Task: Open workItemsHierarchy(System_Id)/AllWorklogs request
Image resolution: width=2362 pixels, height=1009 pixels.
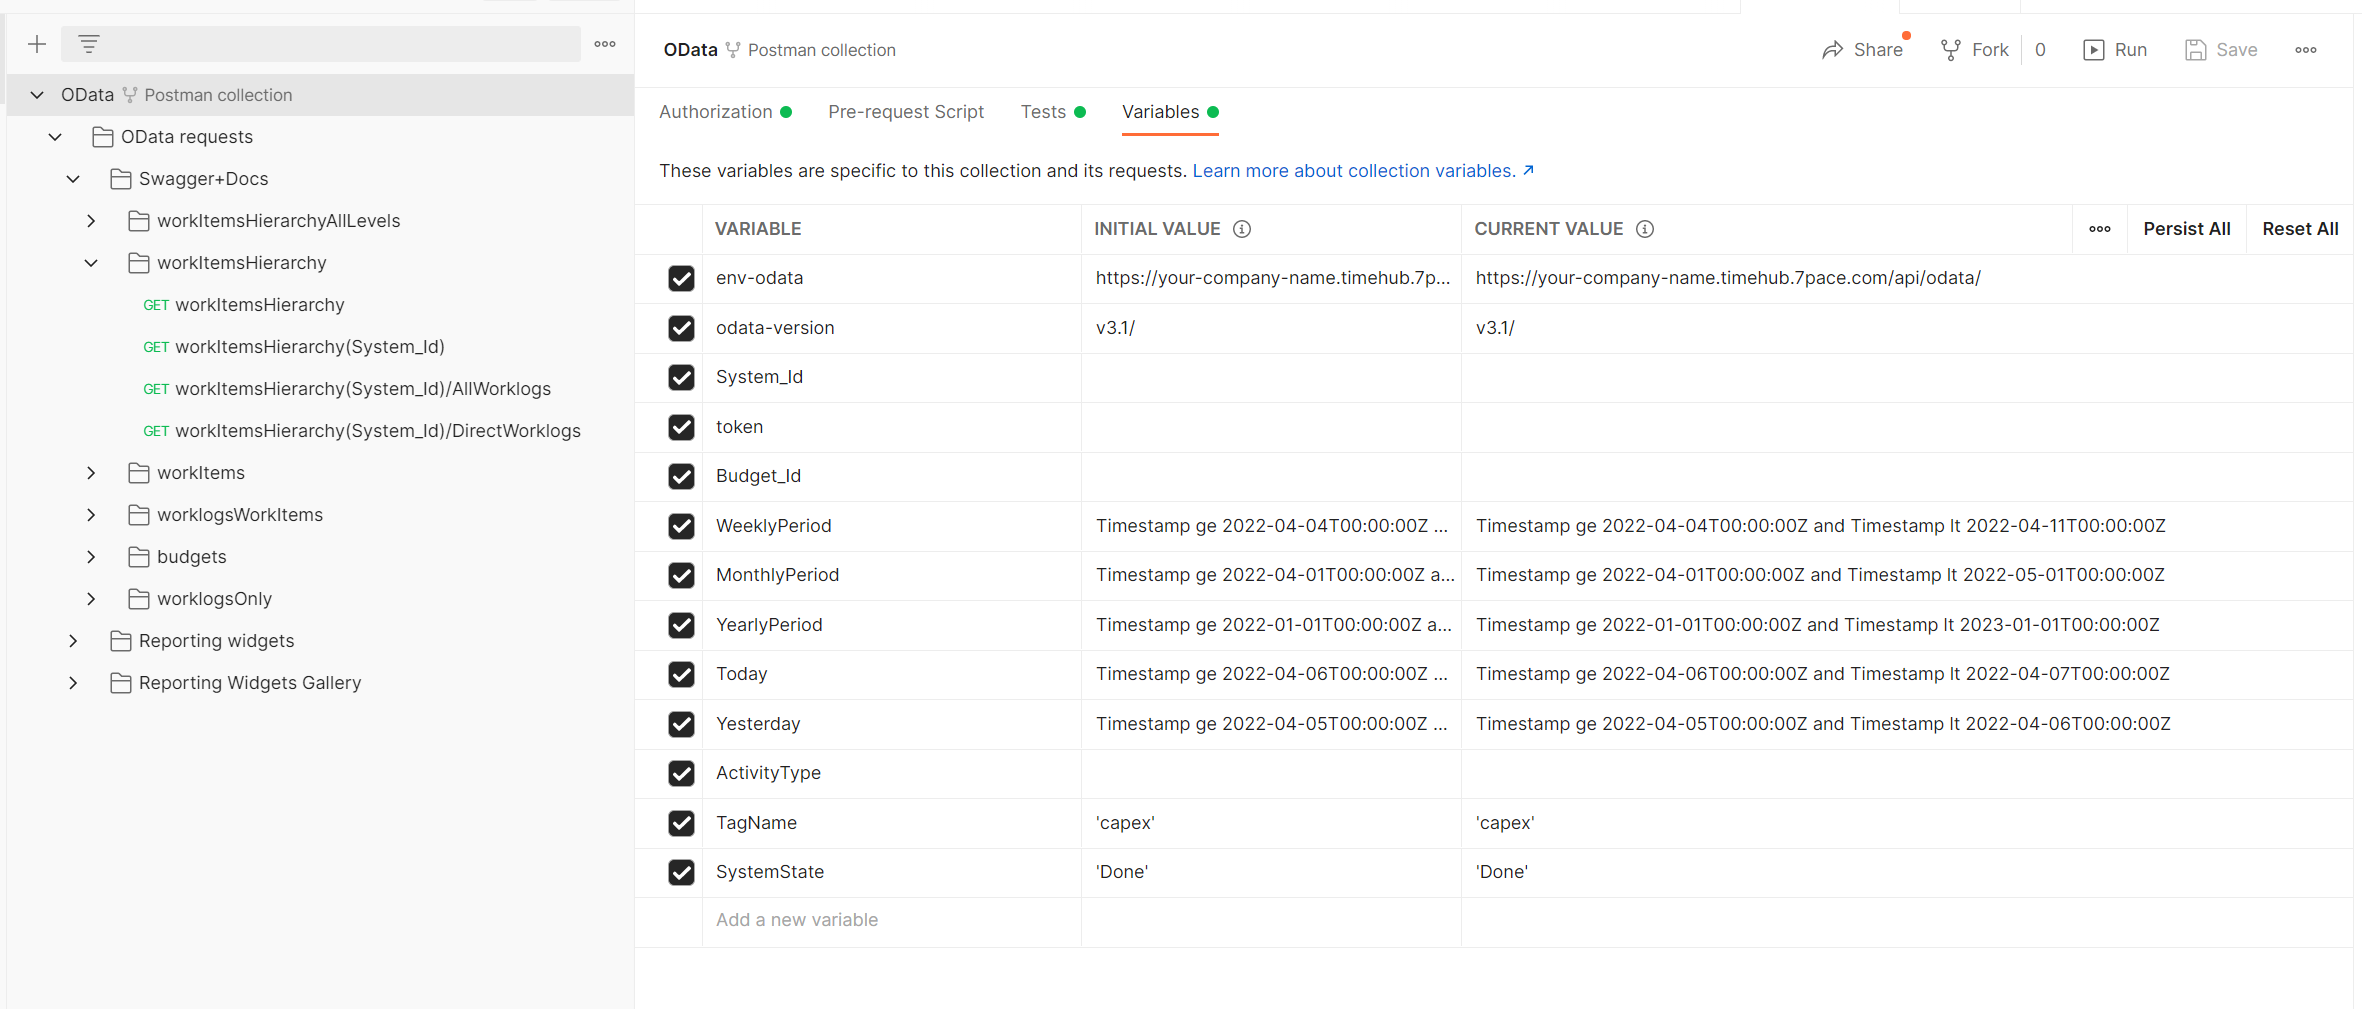Action: (347, 389)
